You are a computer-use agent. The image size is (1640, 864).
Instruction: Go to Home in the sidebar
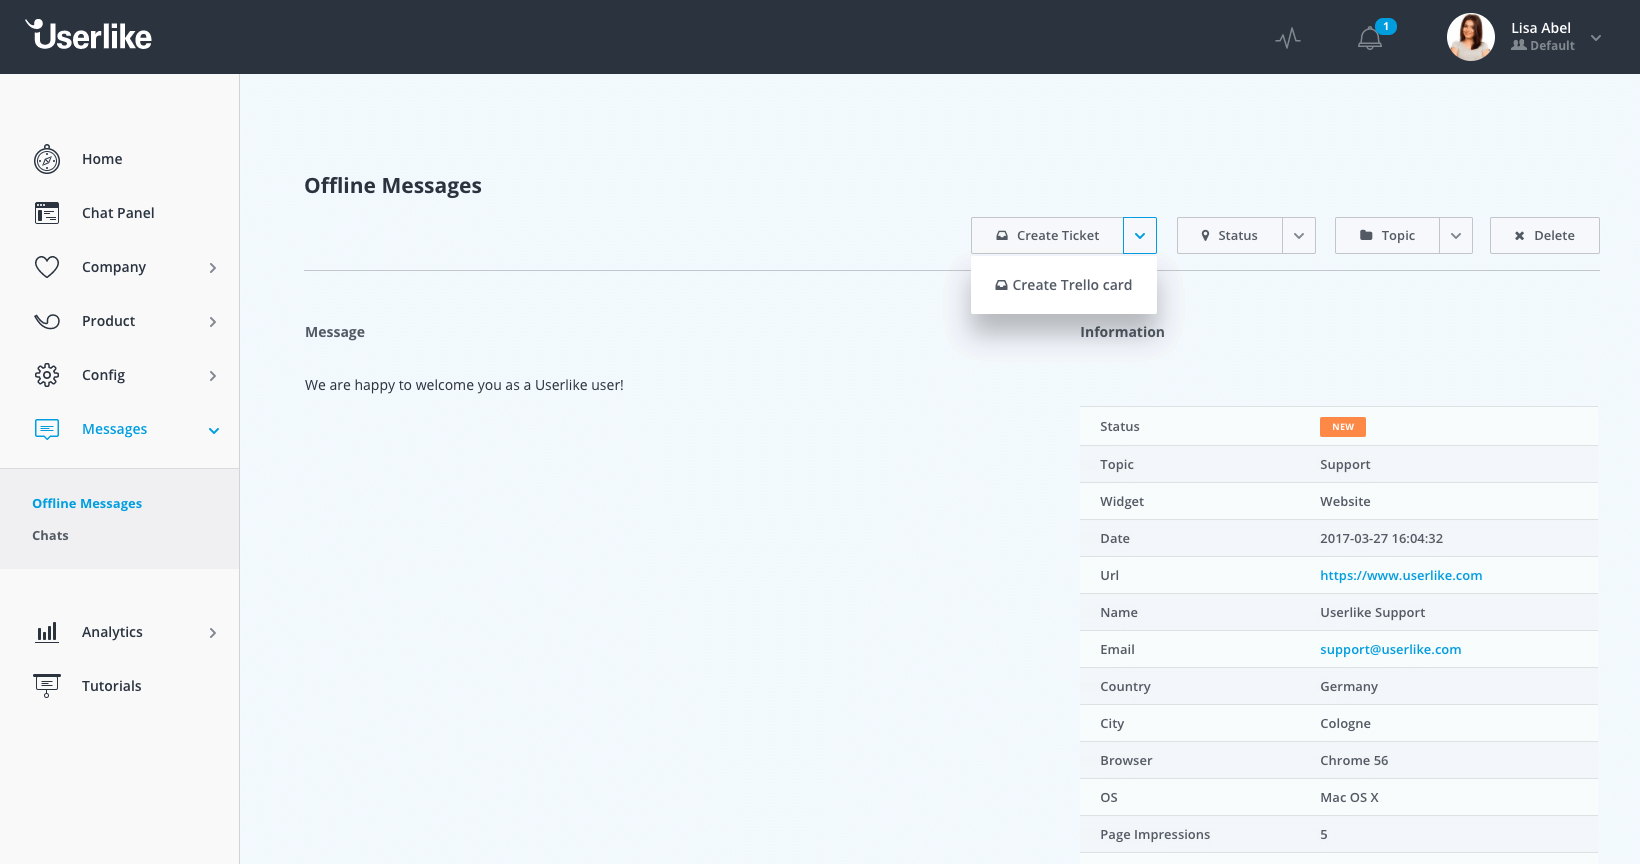[102, 159]
